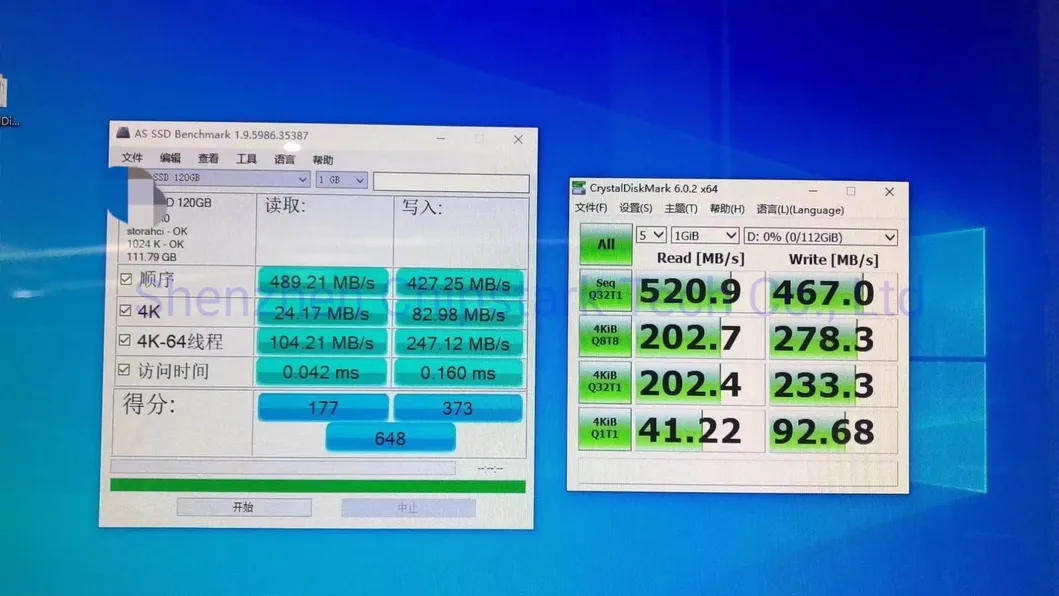Close the CrystalDiskMark window

(x=889, y=191)
